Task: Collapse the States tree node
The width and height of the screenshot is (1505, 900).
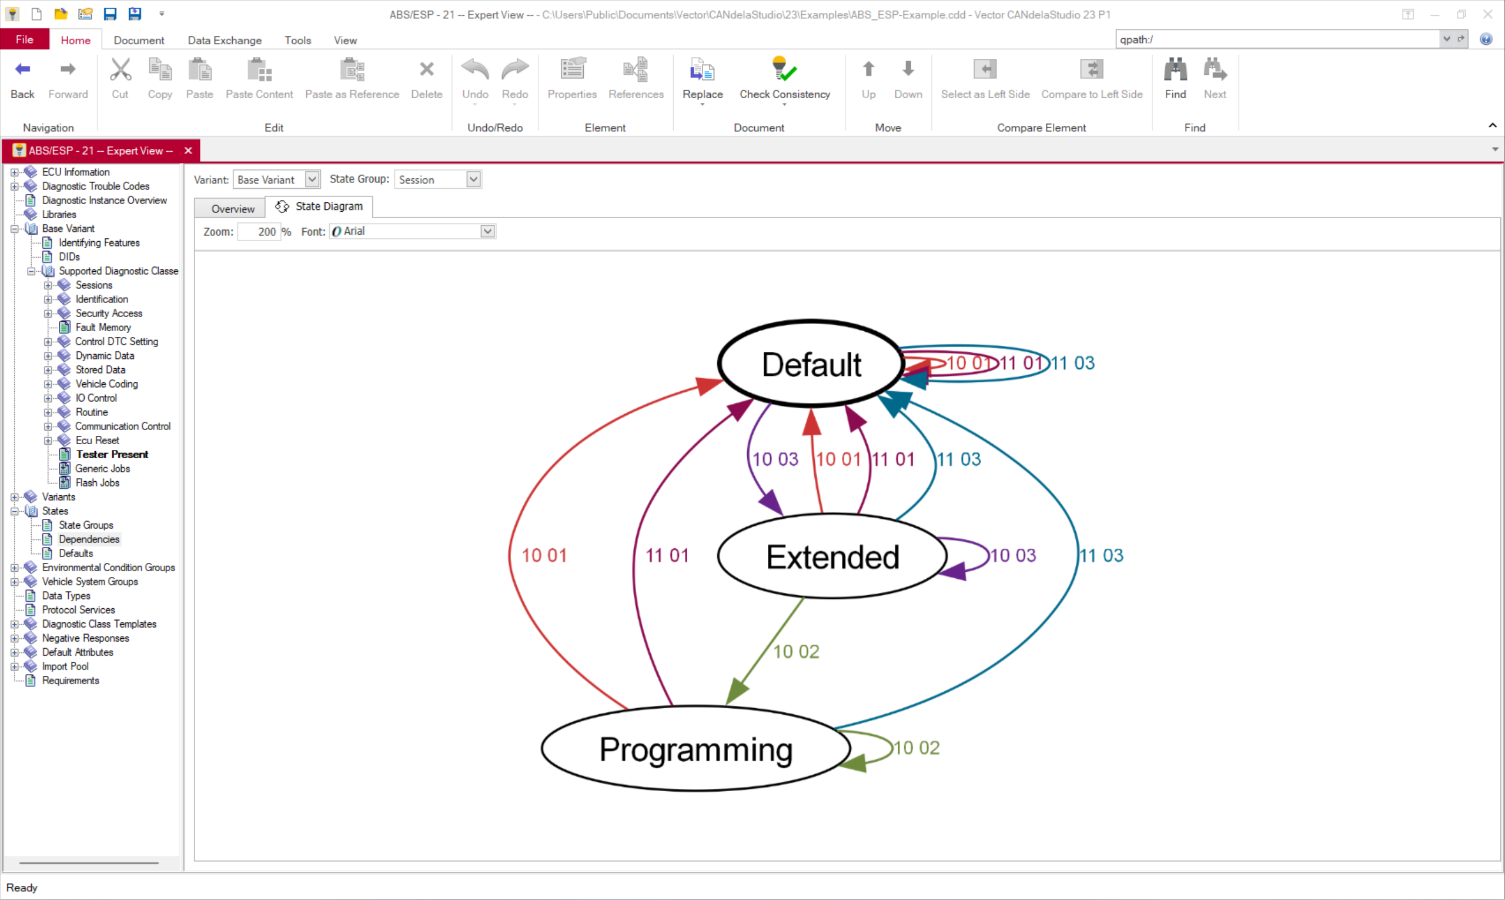Action: (x=15, y=511)
